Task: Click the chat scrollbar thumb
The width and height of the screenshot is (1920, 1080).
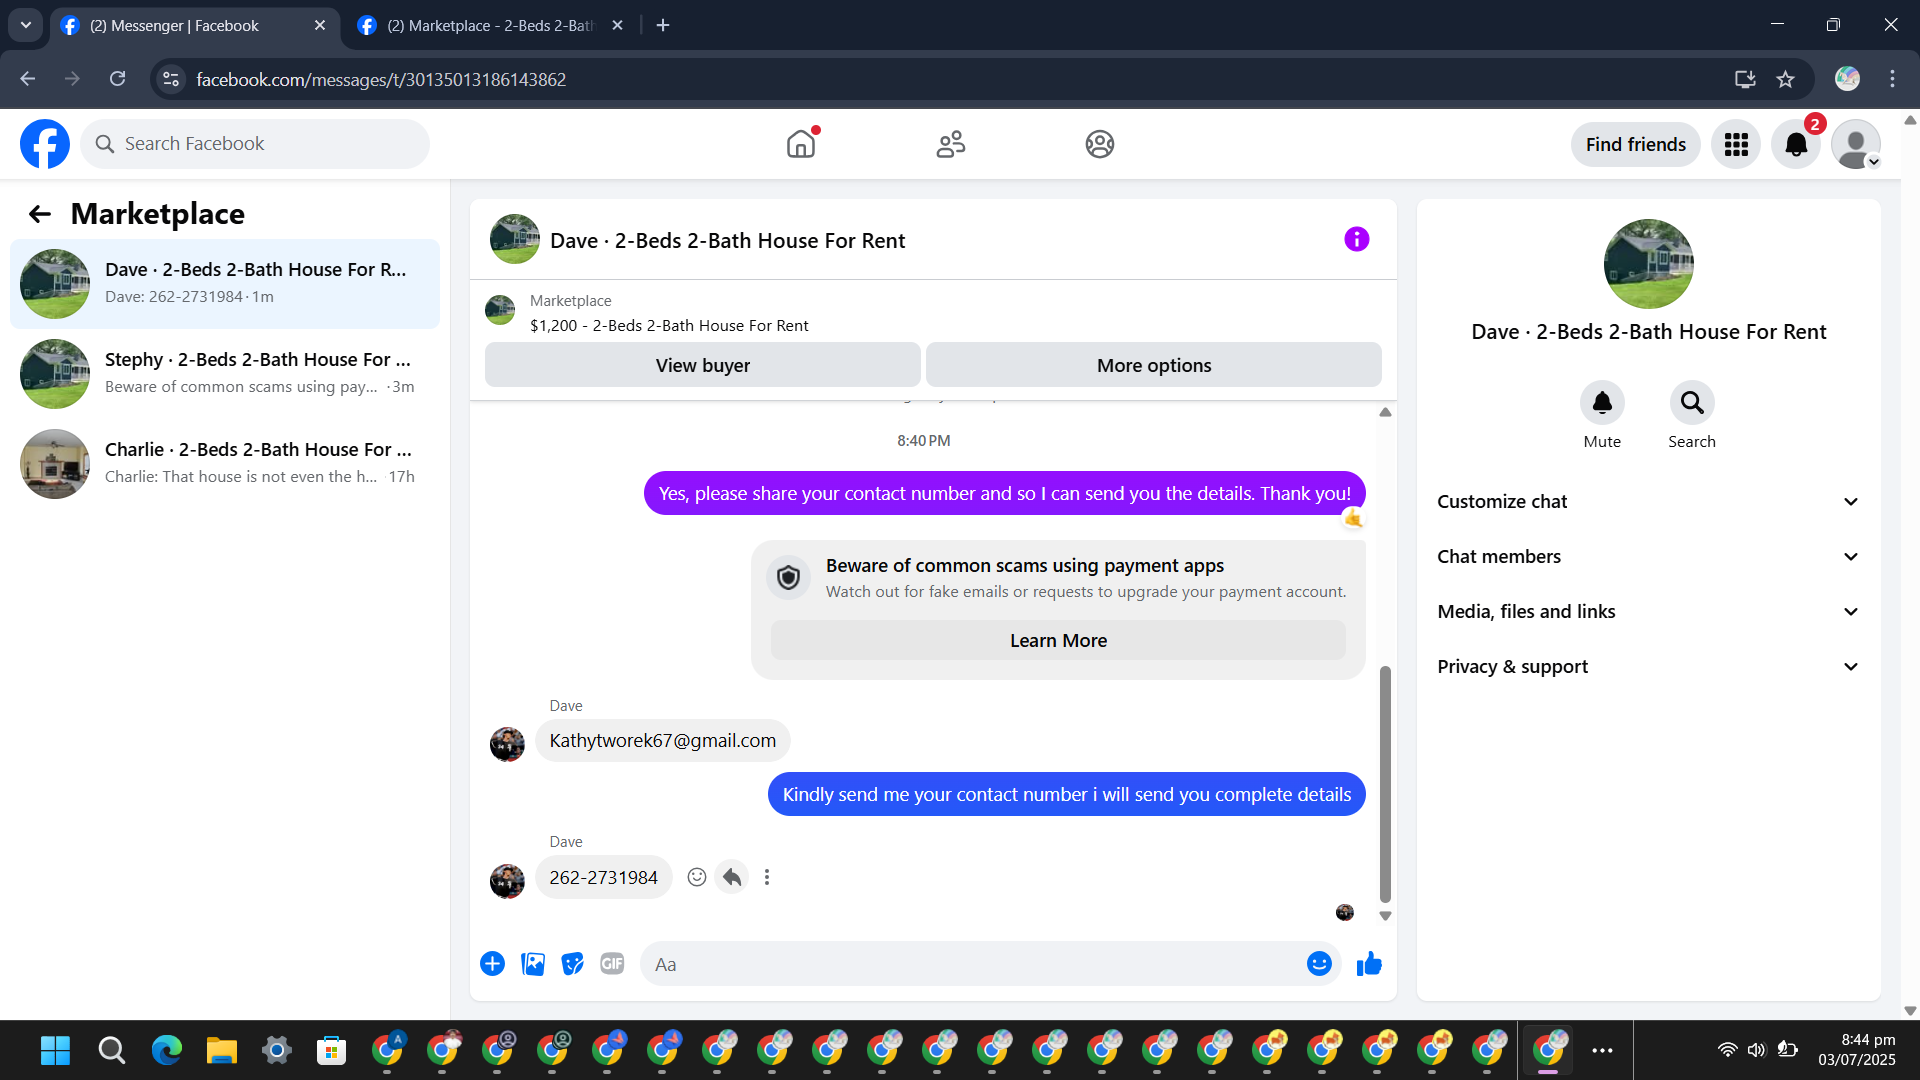Action: point(1385,785)
